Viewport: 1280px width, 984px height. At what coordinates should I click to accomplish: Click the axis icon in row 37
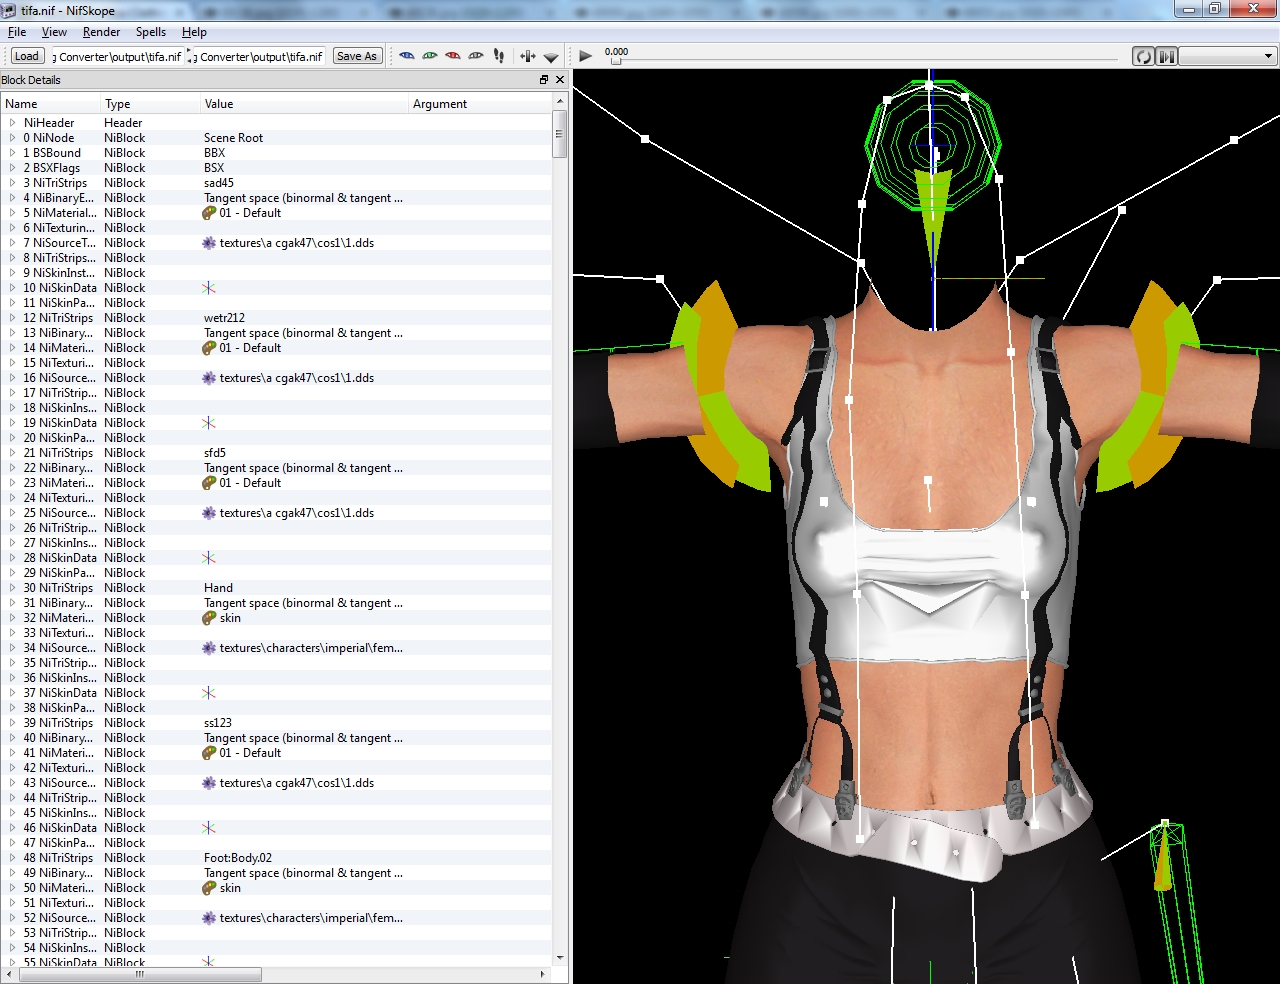coord(209,693)
